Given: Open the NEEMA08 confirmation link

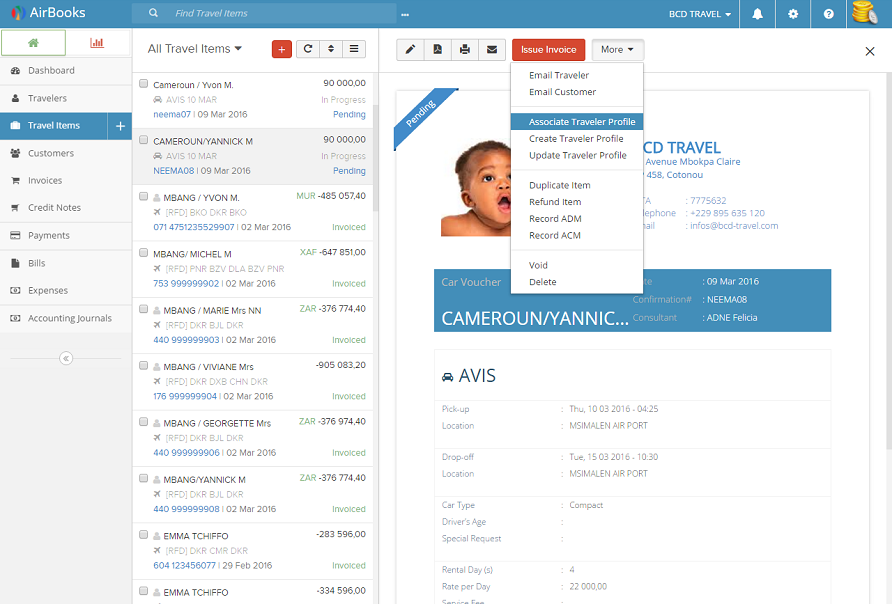Looking at the screenshot, I should pyautogui.click(x=174, y=171).
